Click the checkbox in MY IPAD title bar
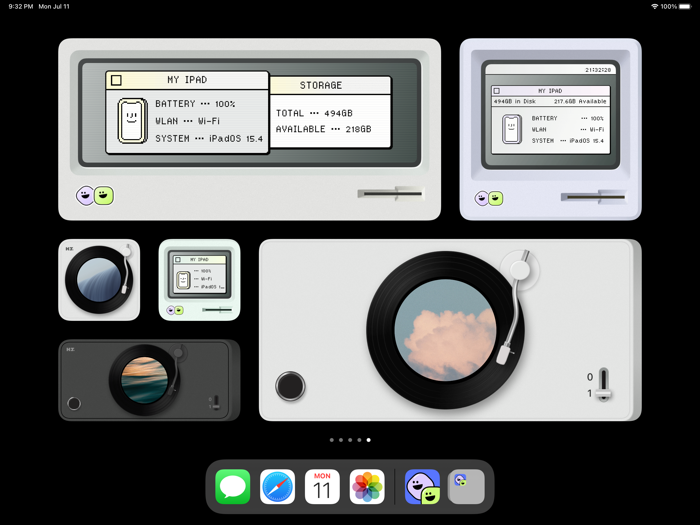This screenshot has width=700, height=525. pyautogui.click(x=116, y=80)
